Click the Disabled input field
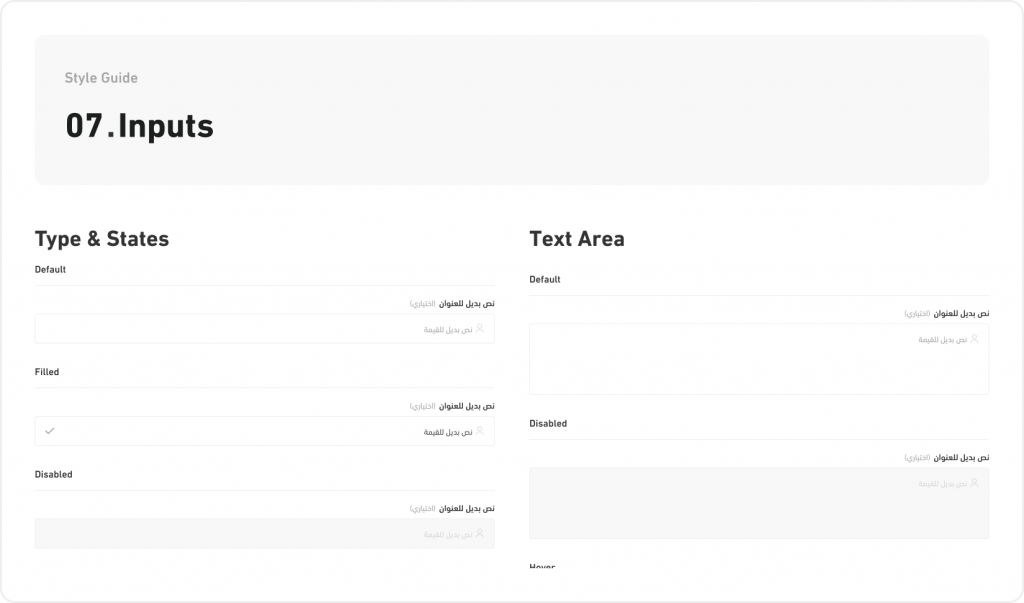 click(265, 533)
